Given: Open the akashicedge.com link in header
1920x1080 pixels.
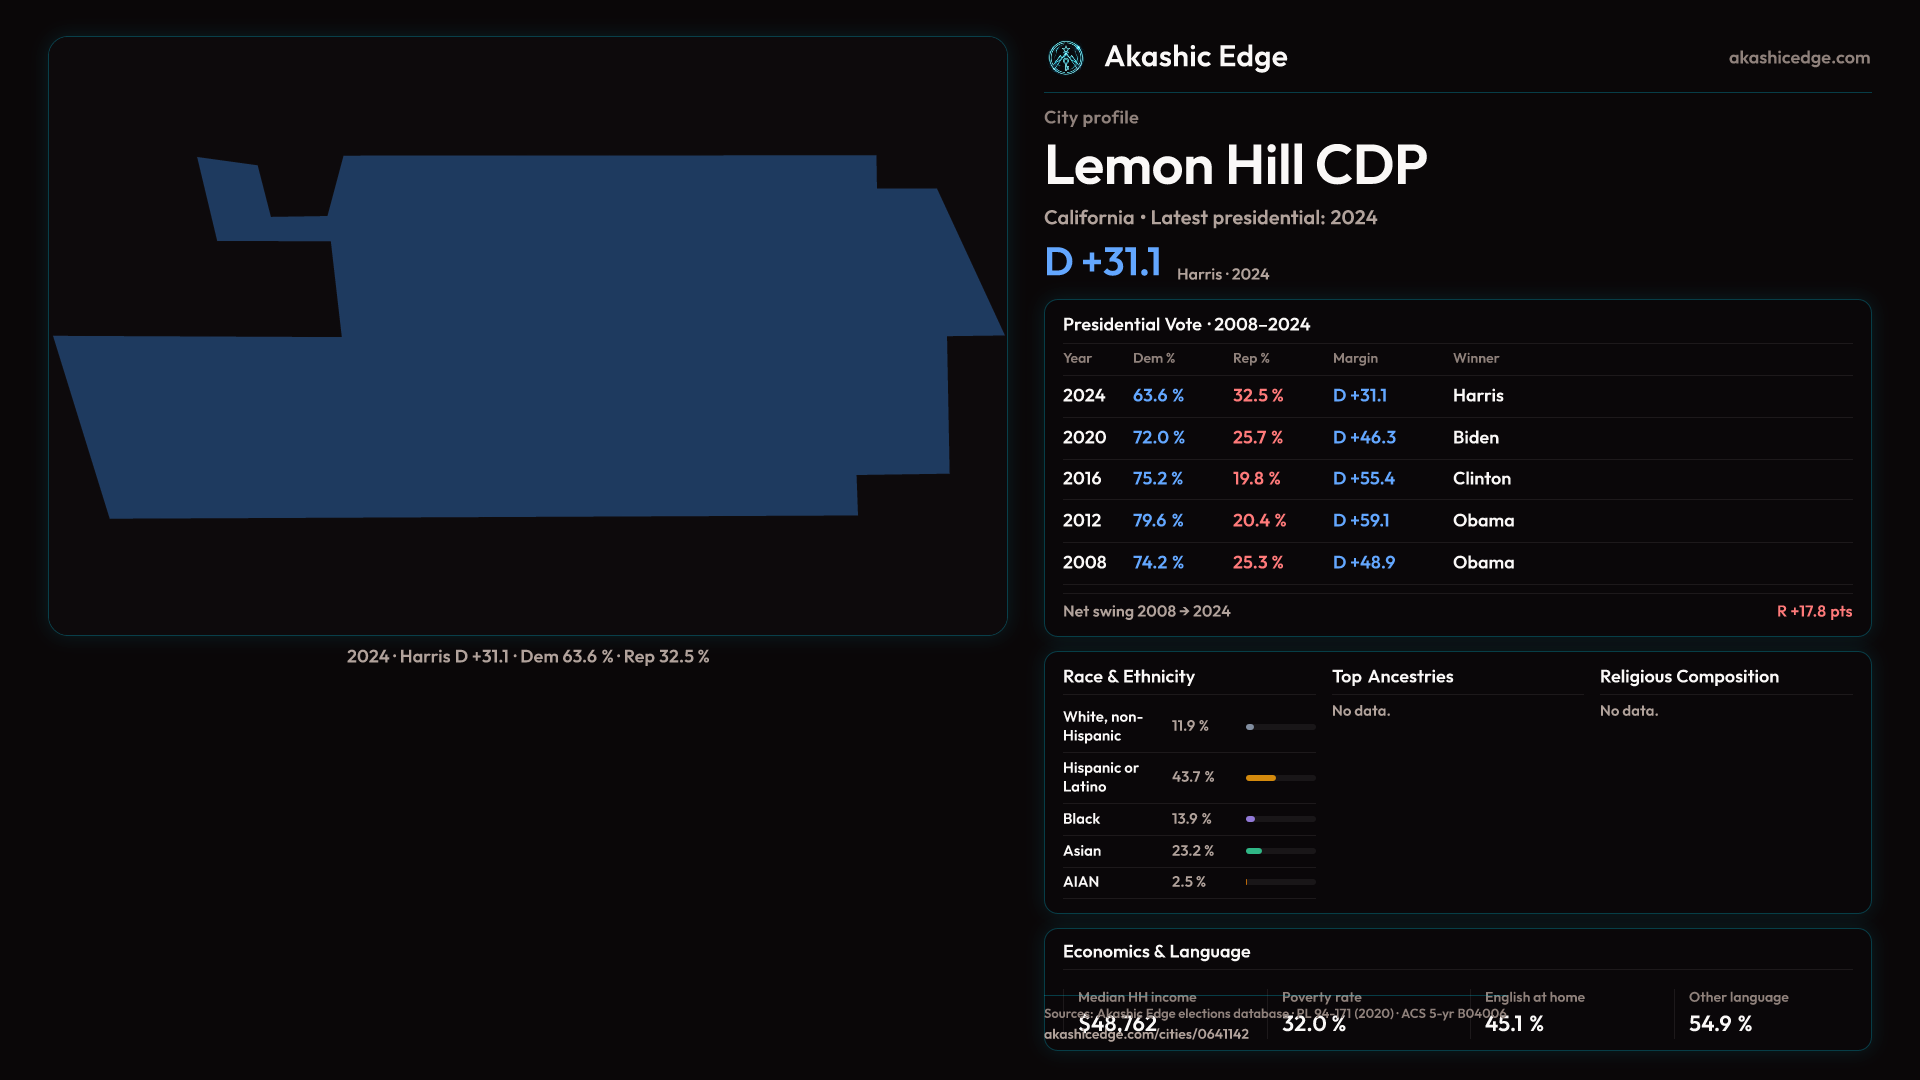Looking at the screenshot, I should (1798, 58).
